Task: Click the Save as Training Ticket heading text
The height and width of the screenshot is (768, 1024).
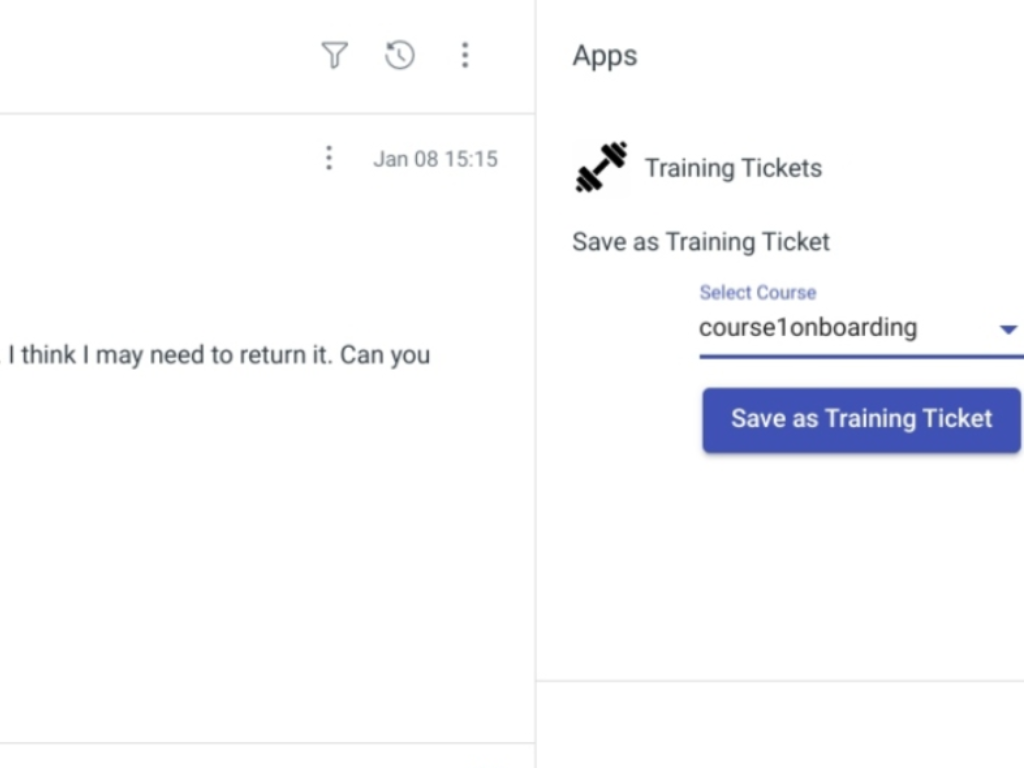Action: coord(701,242)
